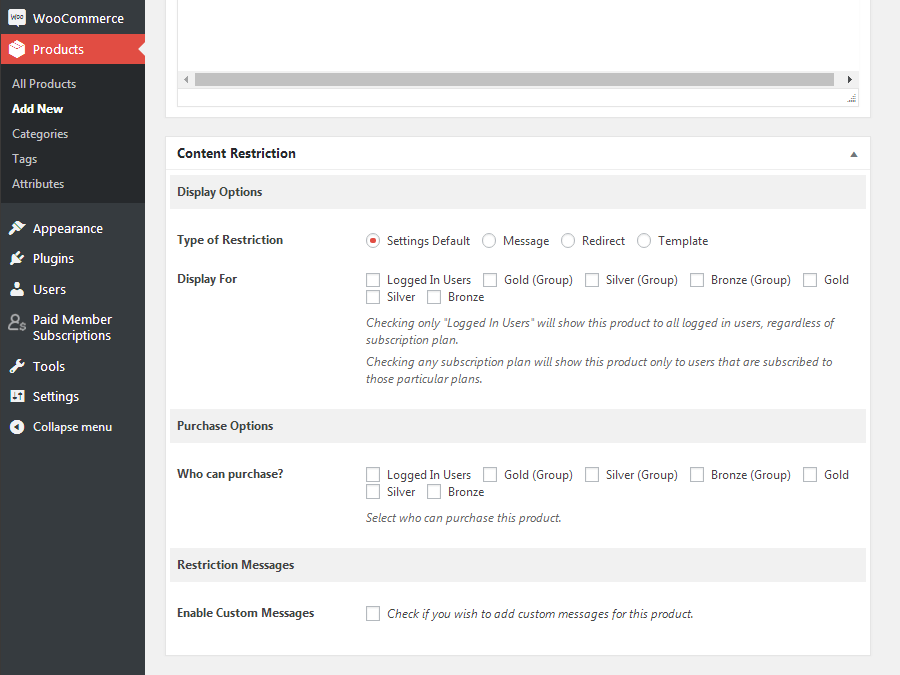Click the Type of Restriction label

230,240
